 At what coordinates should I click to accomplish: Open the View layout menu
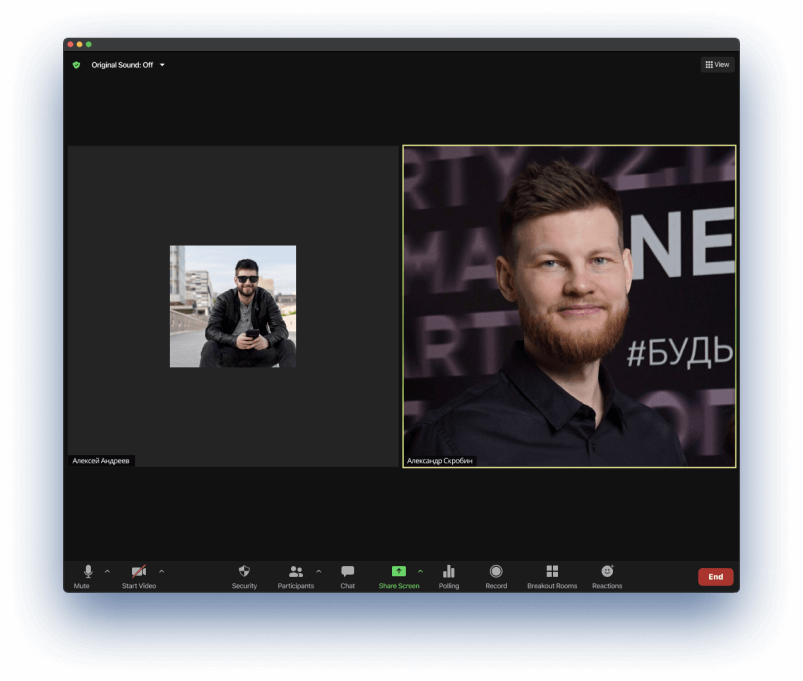(717, 65)
